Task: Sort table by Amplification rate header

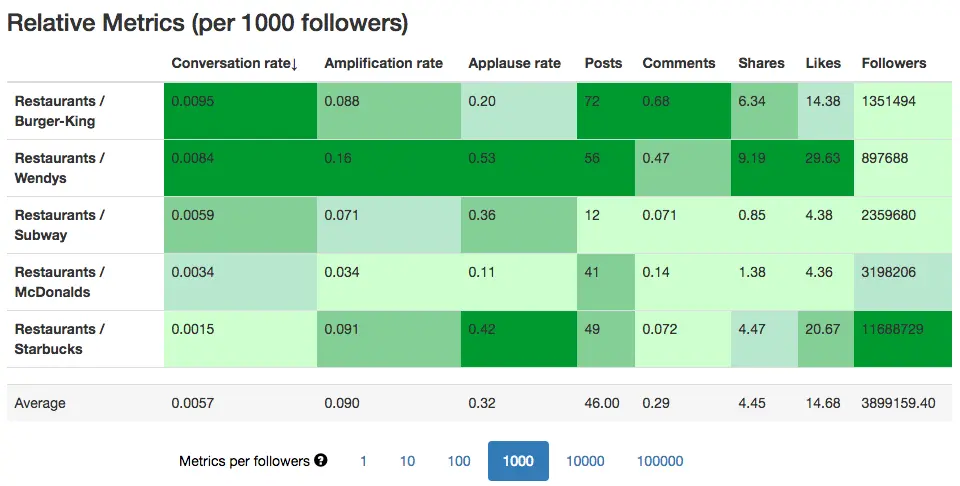Action: point(383,63)
